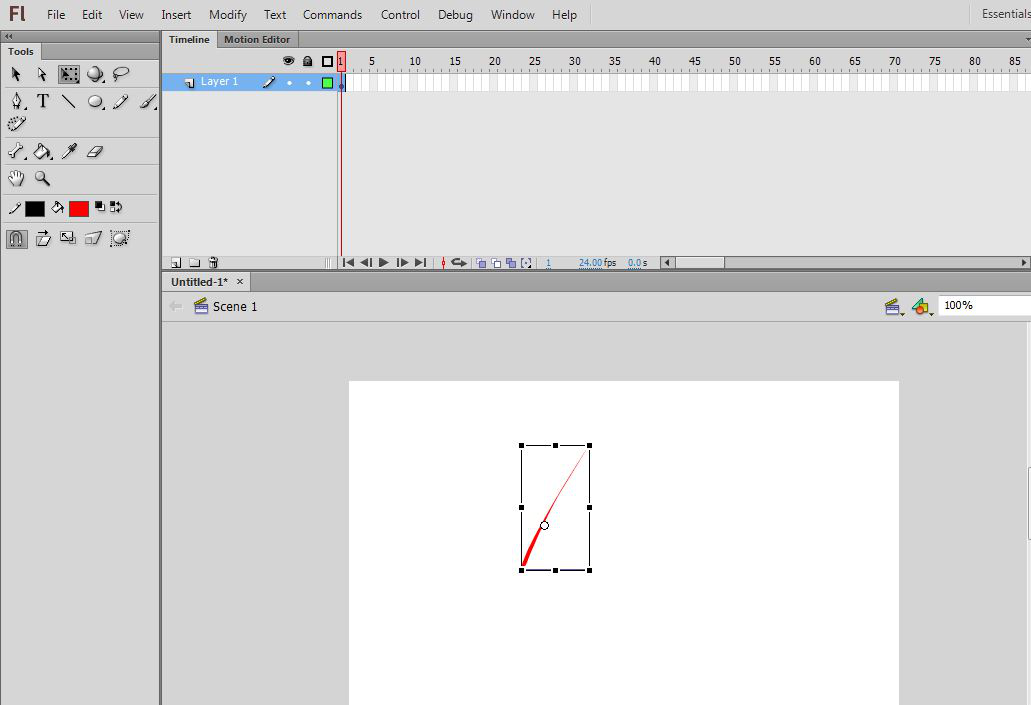The width and height of the screenshot is (1031, 705).
Task: Select the Eraser tool
Action: tap(95, 151)
